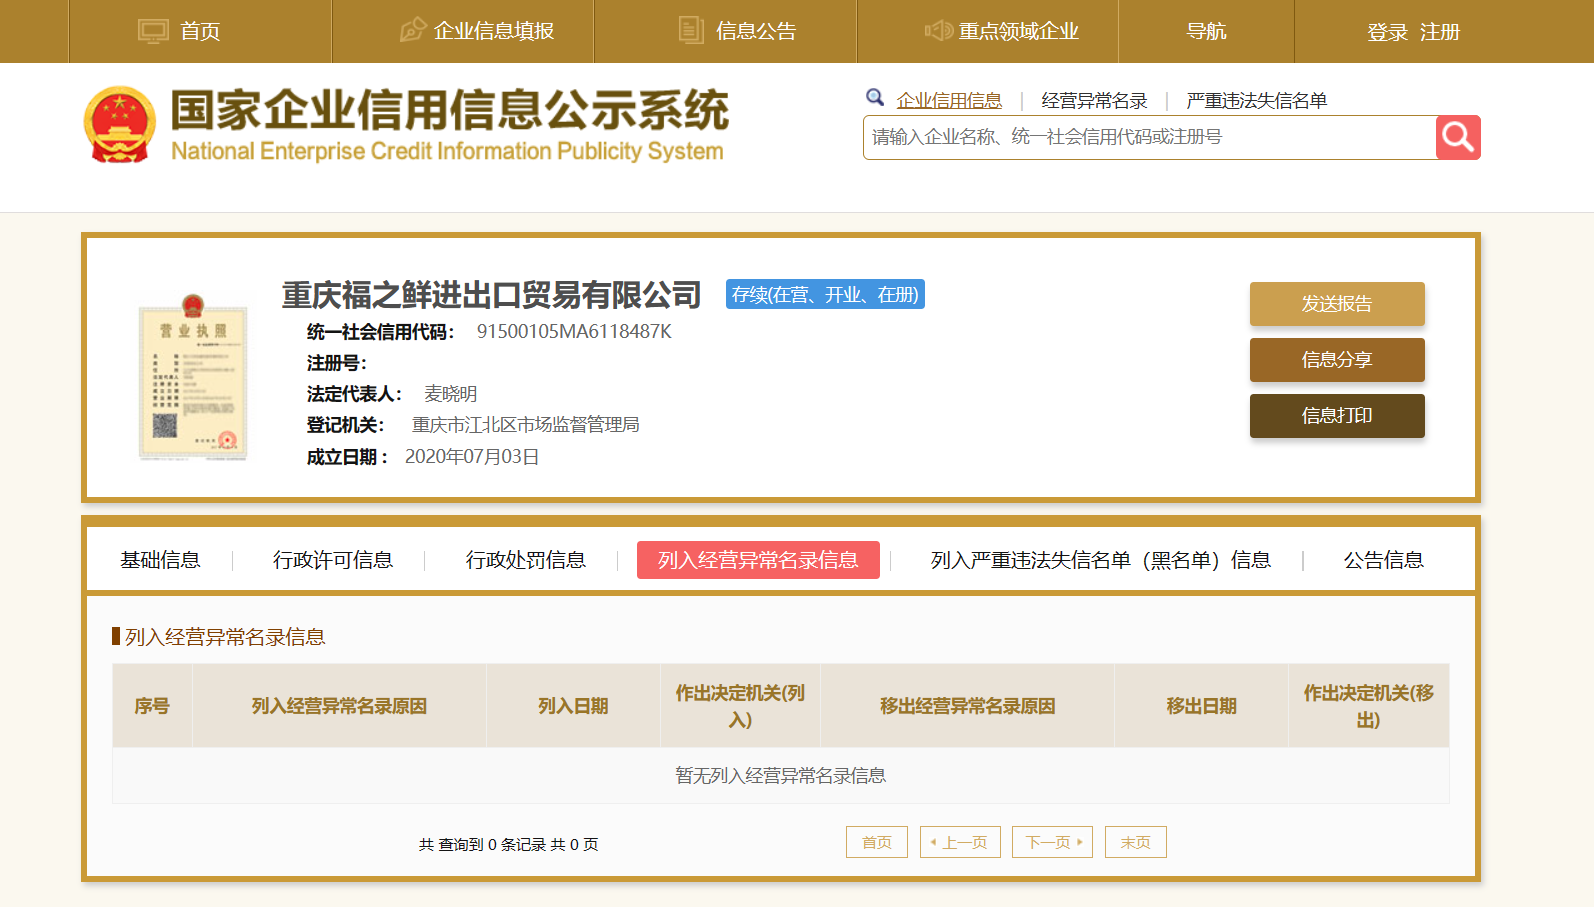Open the 信息公告 menu

click(756, 31)
